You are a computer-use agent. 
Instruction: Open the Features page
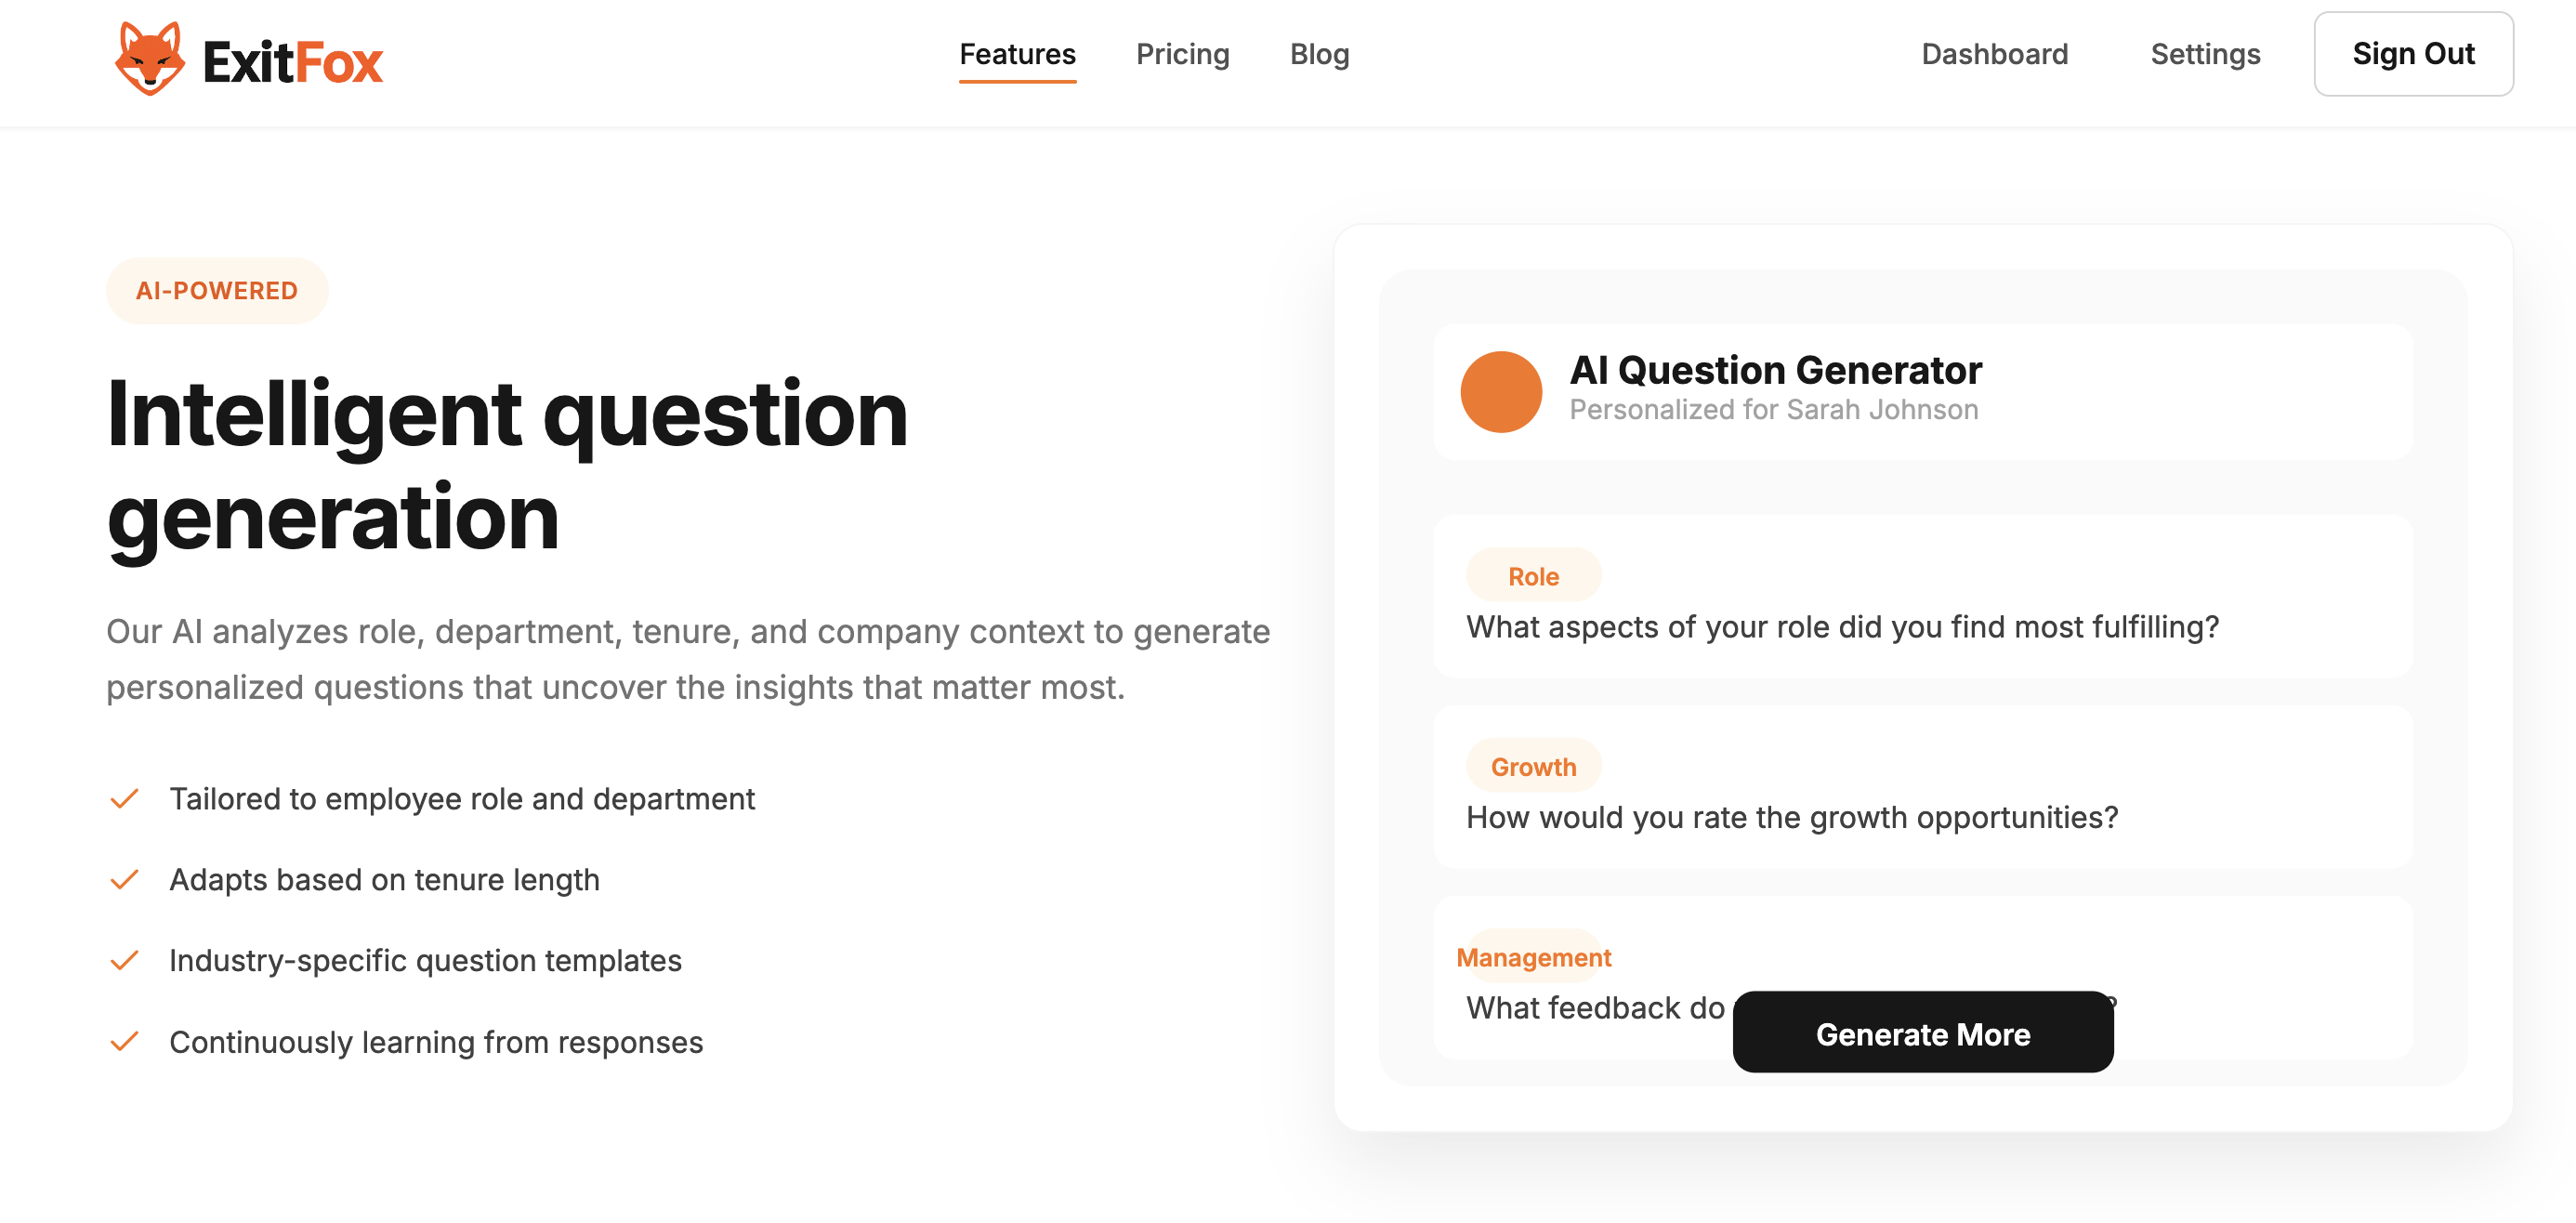coord(1016,54)
